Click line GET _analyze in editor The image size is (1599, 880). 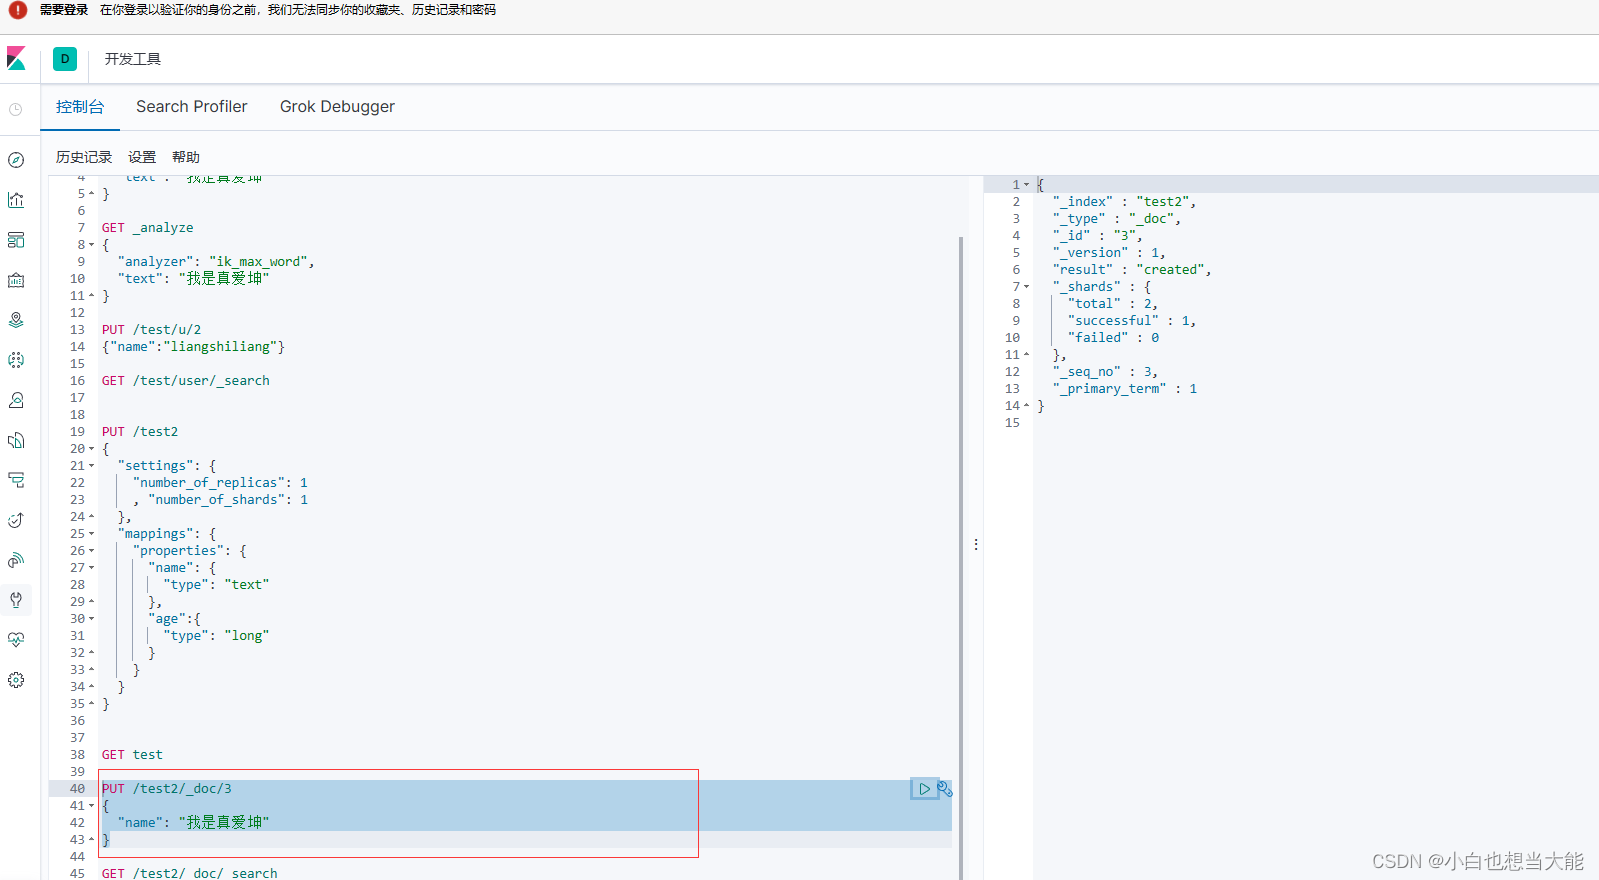coord(148,228)
